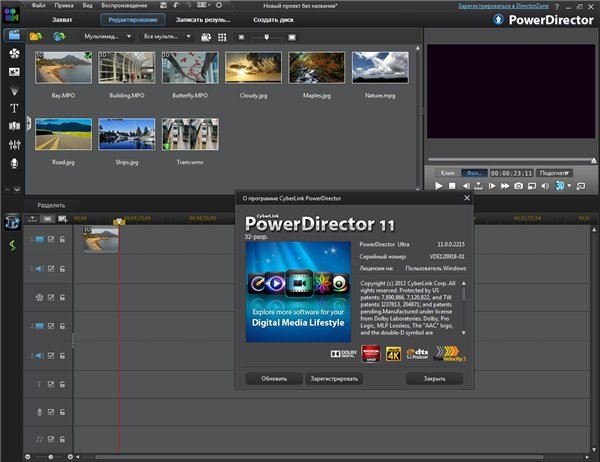Viewport: 600px width, 462px height.
Task: Click the library explorer view icon
Action: 206,37
